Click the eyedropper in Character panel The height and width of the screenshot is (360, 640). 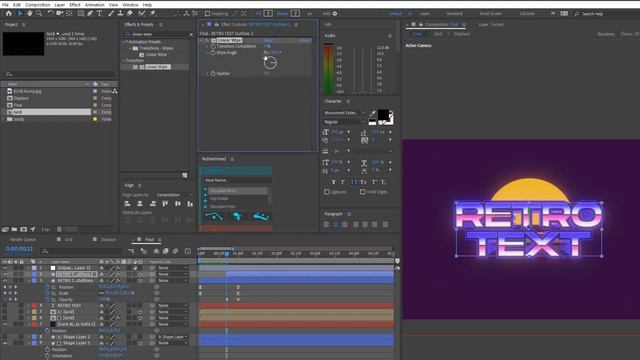pyautogui.click(x=372, y=113)
